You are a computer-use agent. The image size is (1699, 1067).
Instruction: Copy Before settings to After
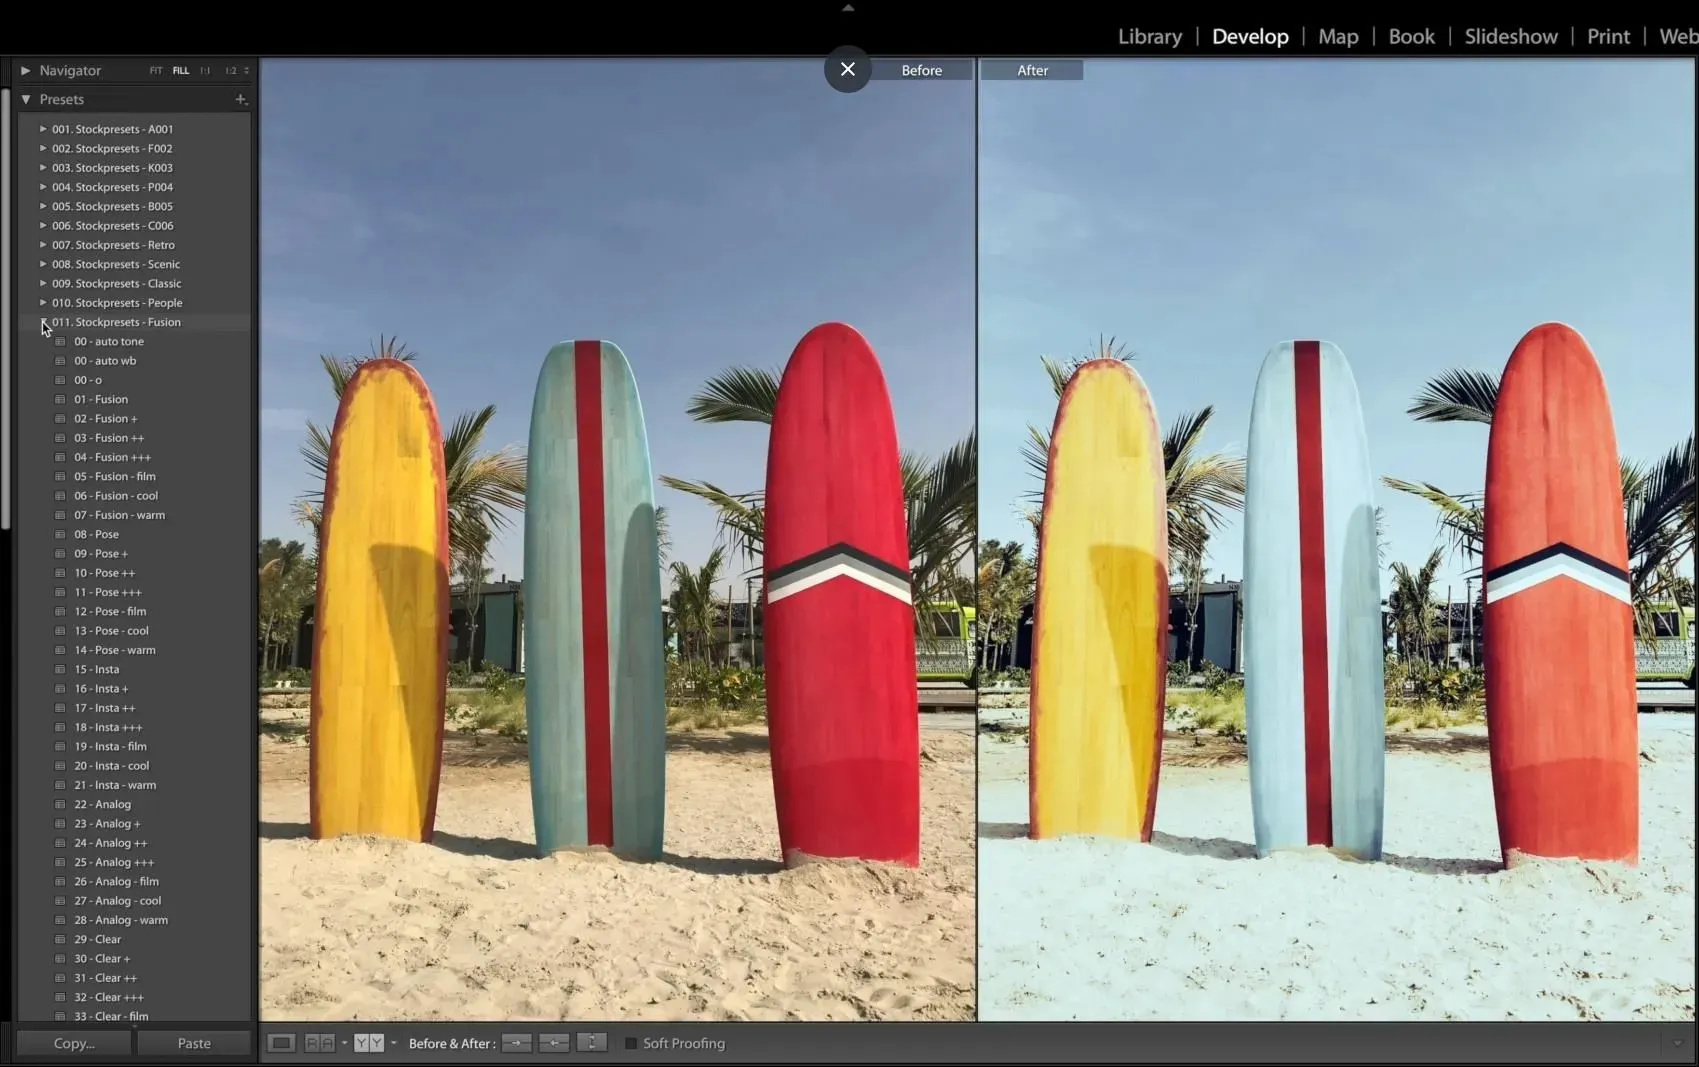tap(516, 1043)
